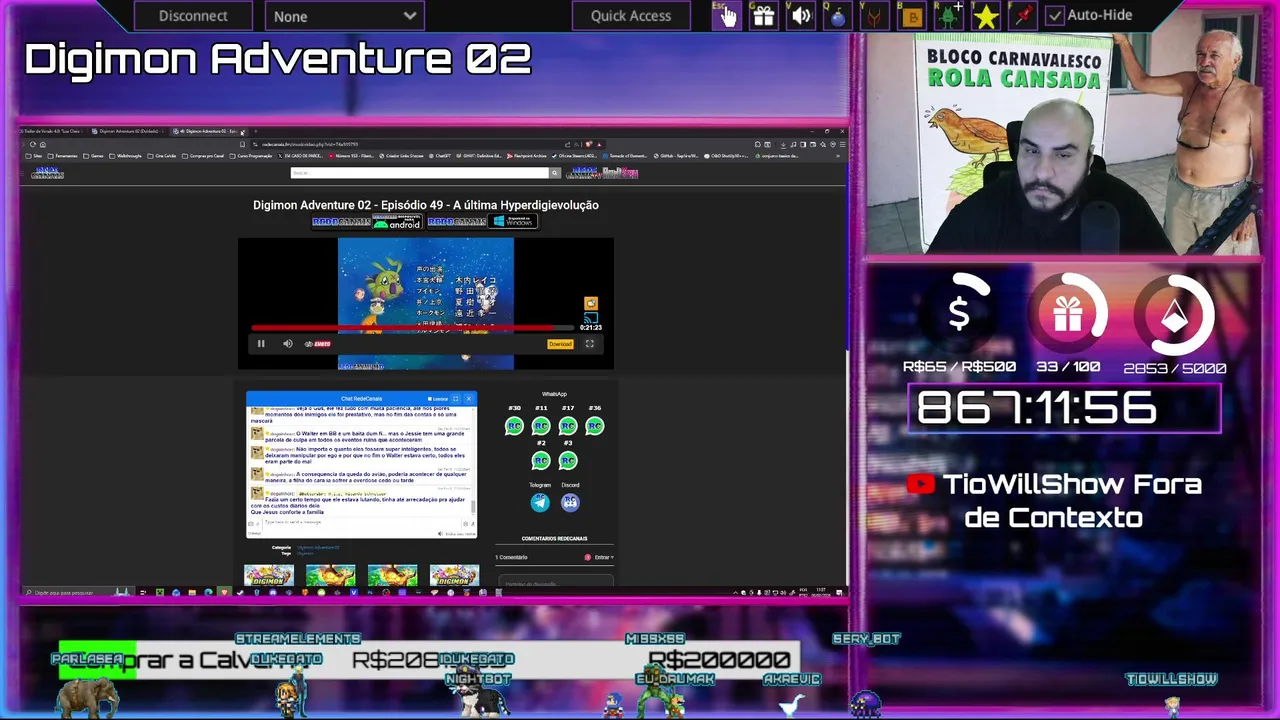The width and height of the screenshot is (1280, 720).
Task: Click the yellow Download button
Action: (x=560, y=344)
